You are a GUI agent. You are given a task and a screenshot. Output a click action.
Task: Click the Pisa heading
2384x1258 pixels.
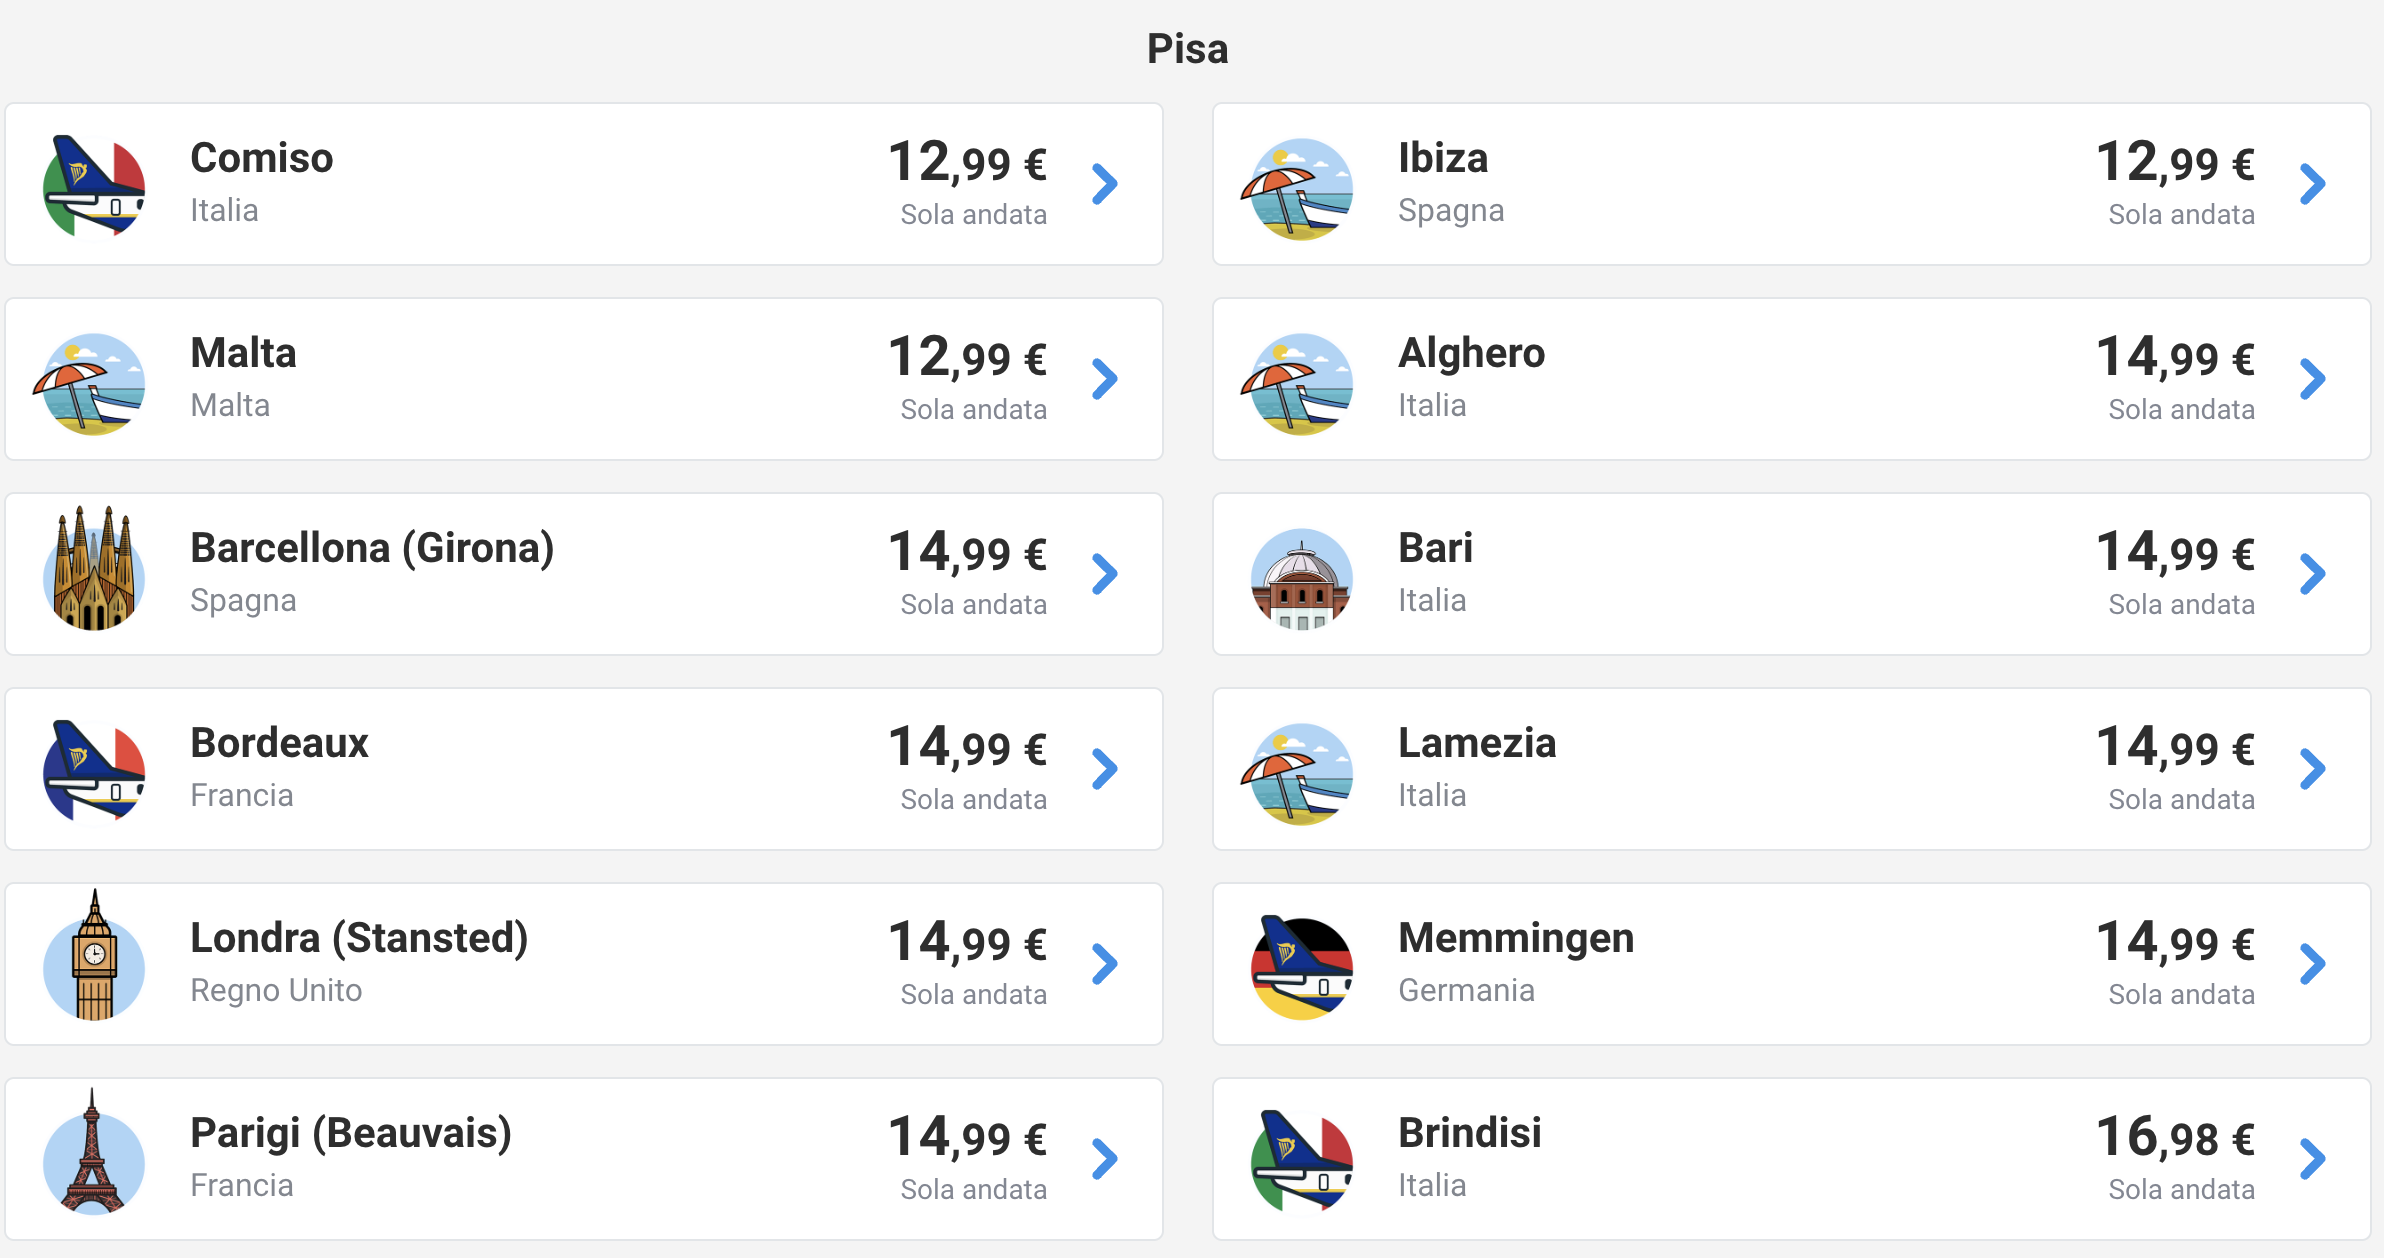pyautogui.click(x=1188, y=48)
